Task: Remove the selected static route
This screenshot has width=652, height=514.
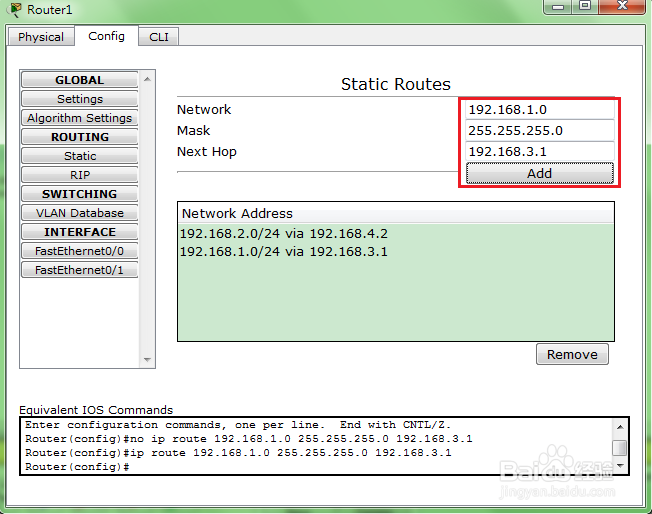Action: (x=572, y=354)
